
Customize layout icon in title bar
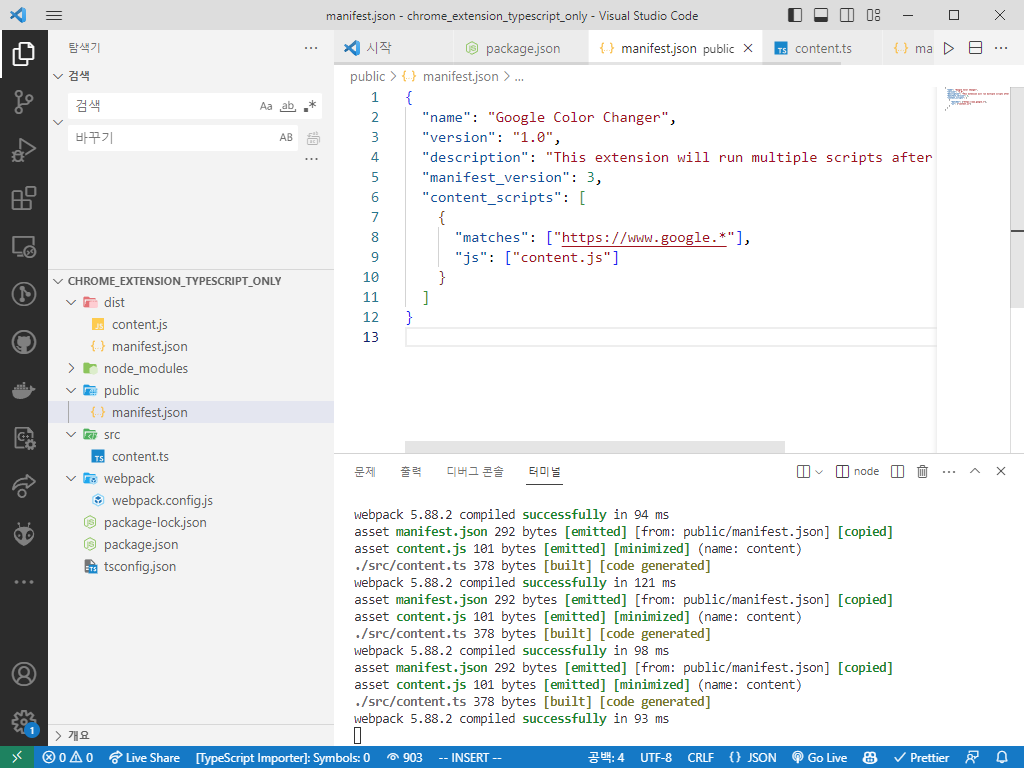click(x=873, y=15)
